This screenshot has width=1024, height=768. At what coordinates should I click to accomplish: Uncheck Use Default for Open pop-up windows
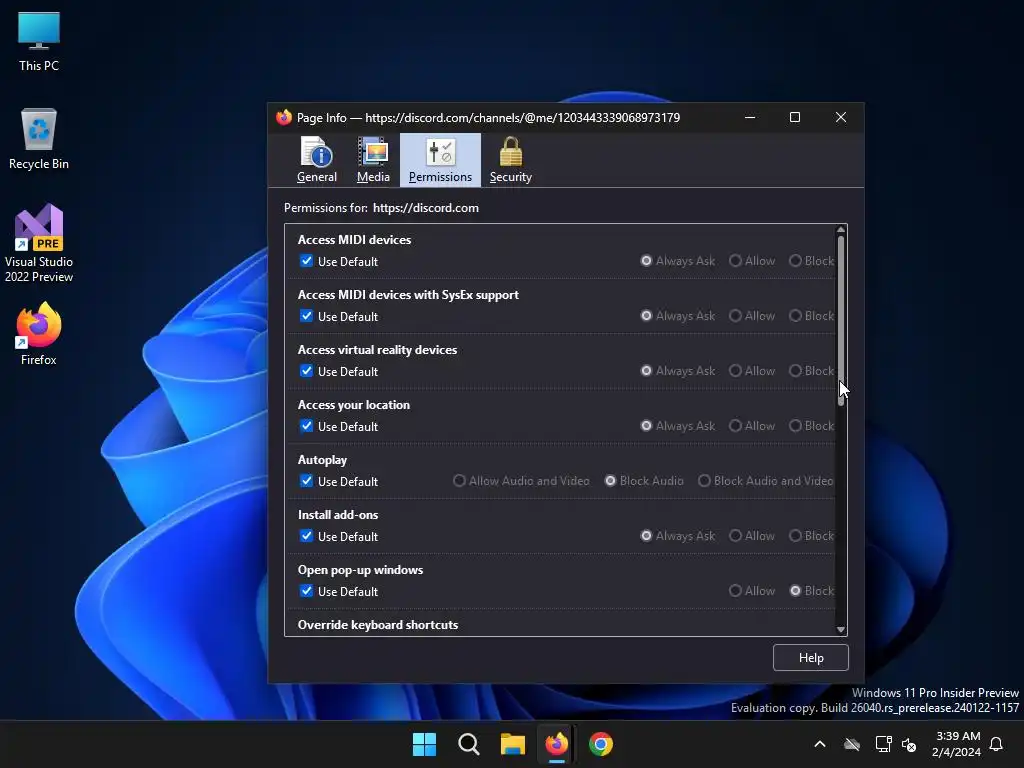(x=306, y=590)
